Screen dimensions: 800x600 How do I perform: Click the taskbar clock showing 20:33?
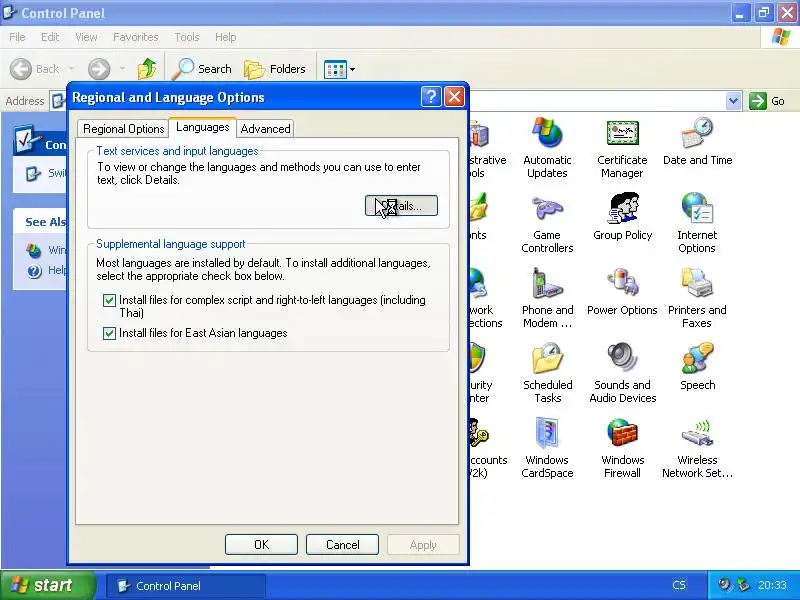pyautogui.click(x=771, y=585)
